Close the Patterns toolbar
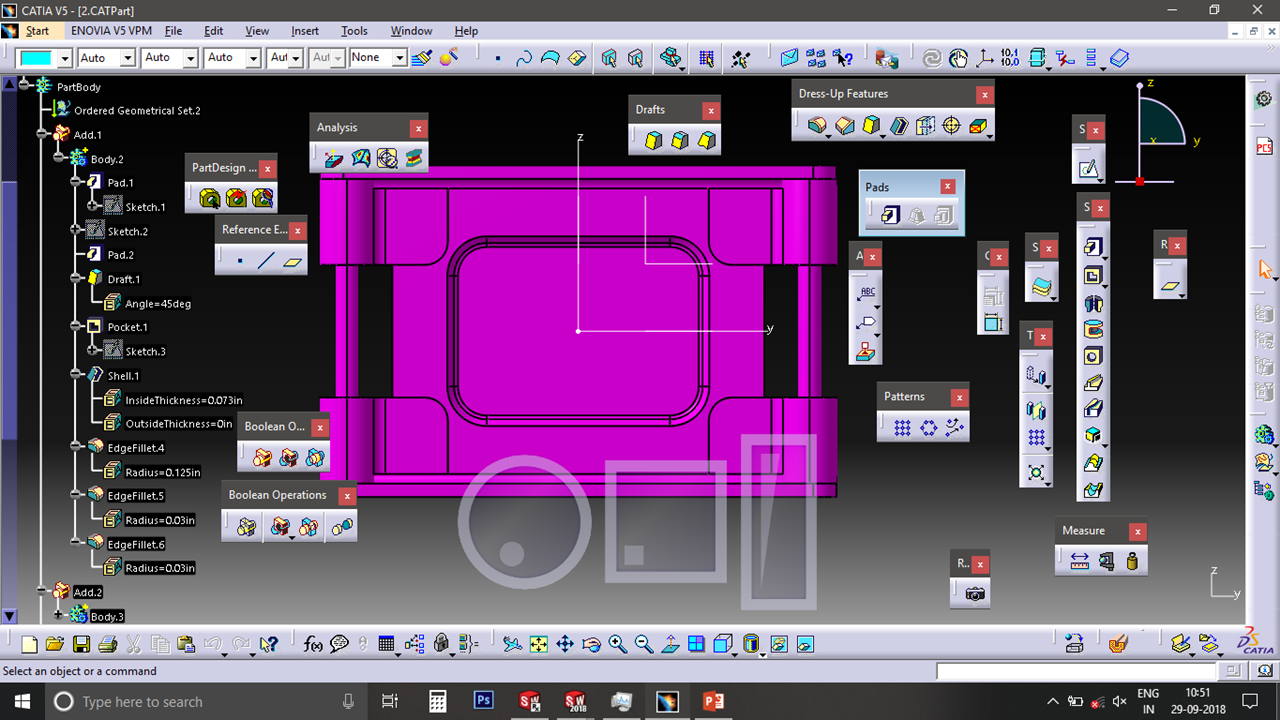Image resolution: width=1280 pixels, height=720 pixels. [959, 398]
